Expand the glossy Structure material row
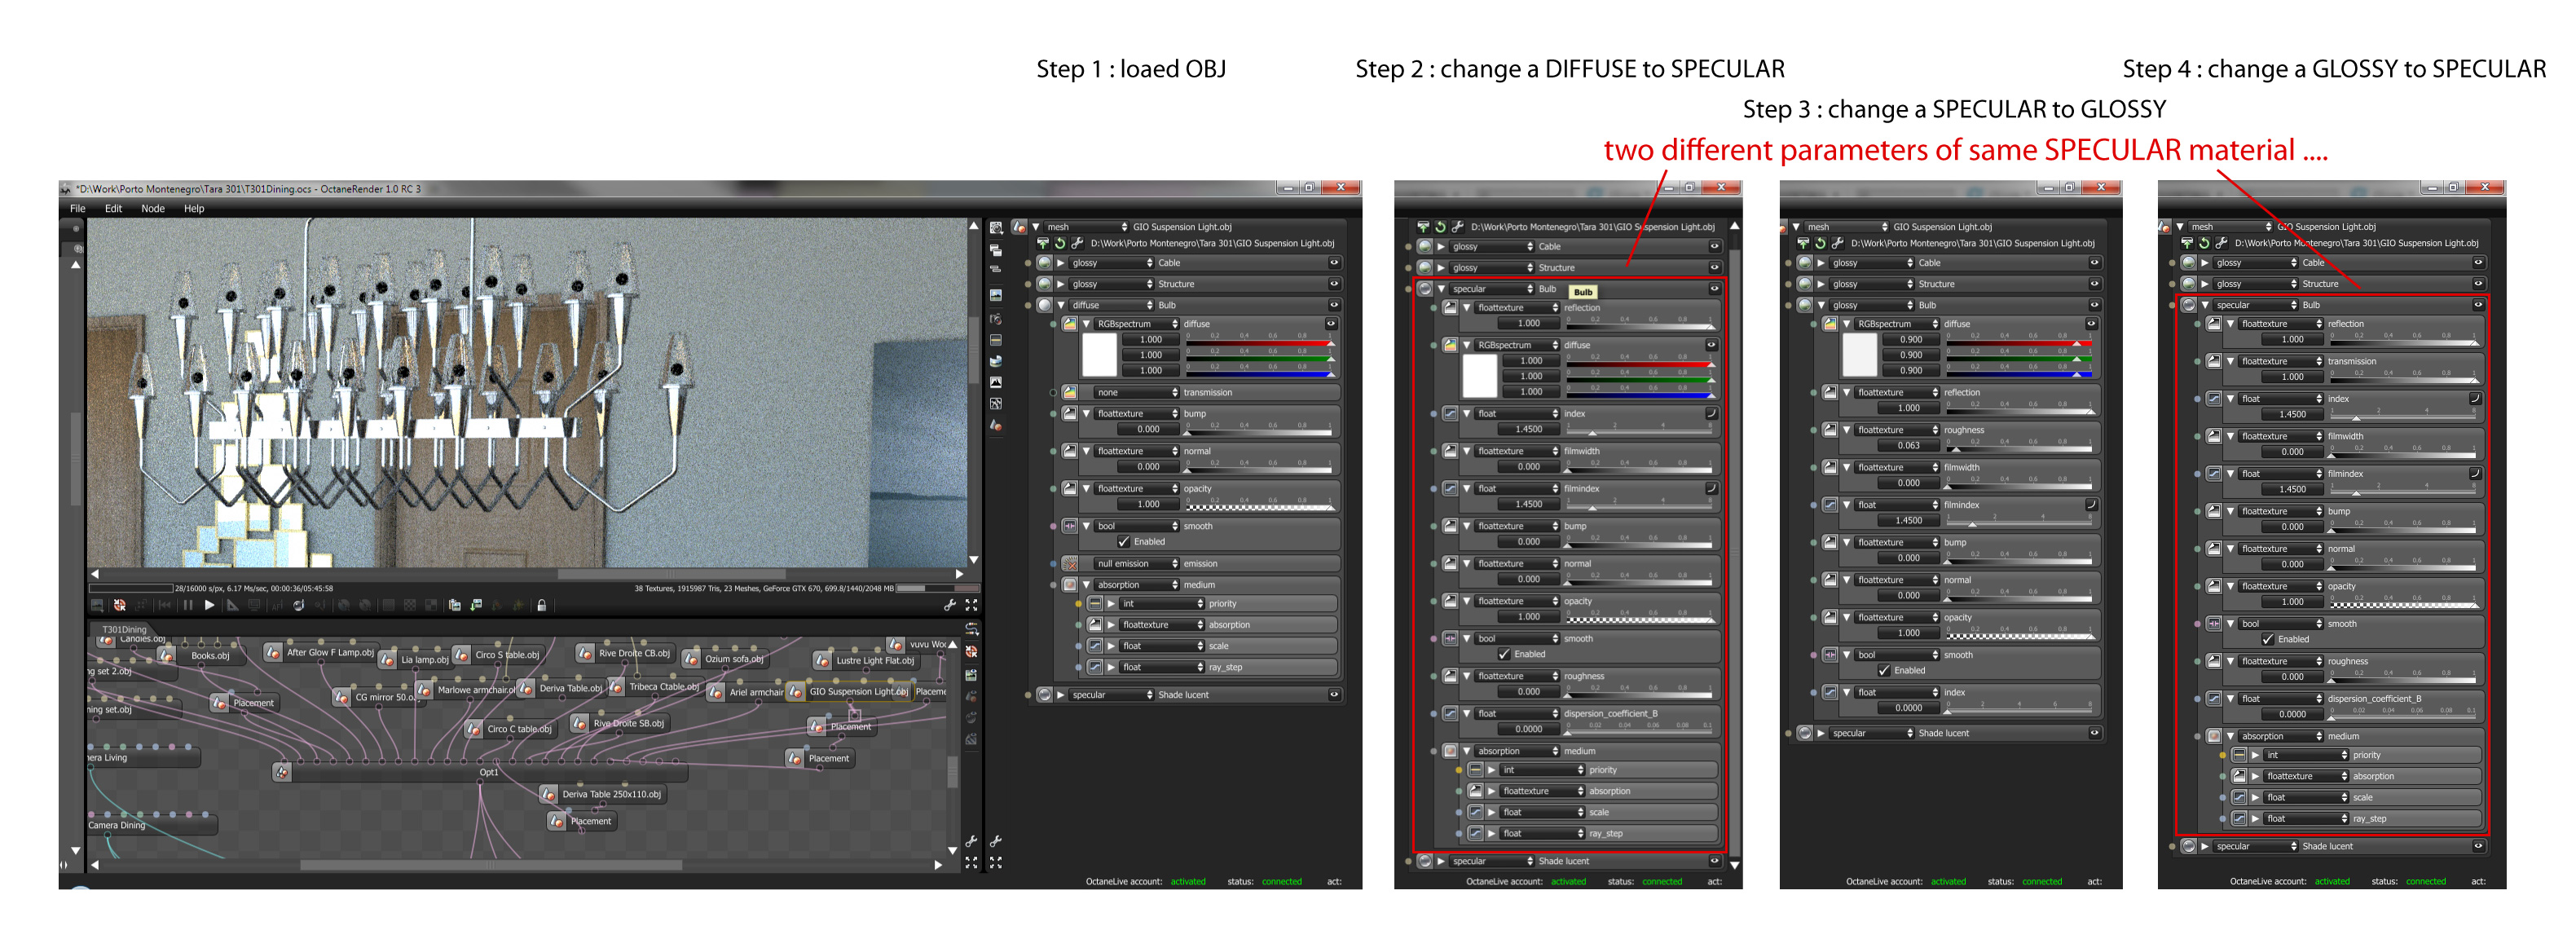2576x939 pixels. tap(1060, 284)
